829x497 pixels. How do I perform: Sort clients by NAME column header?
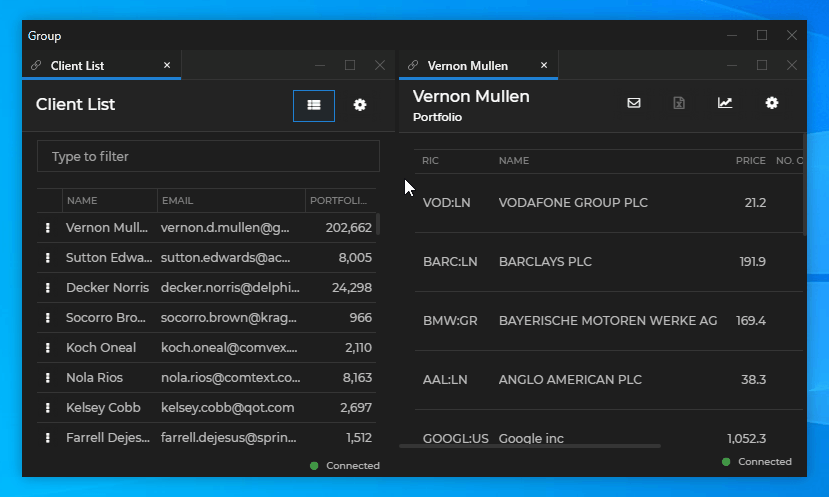click(x=109, y=200)
